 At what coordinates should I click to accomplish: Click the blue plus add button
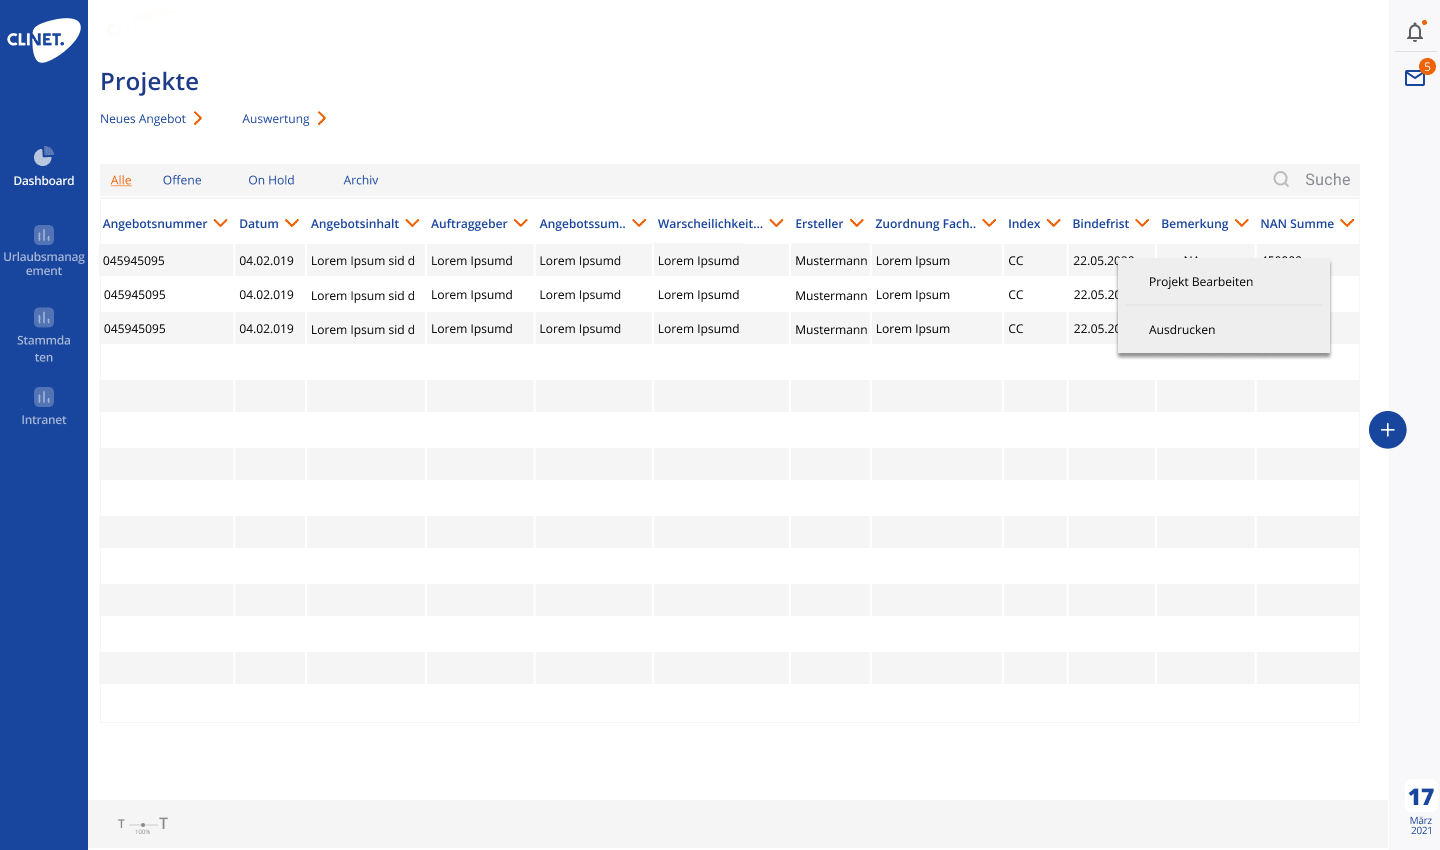1387,430
